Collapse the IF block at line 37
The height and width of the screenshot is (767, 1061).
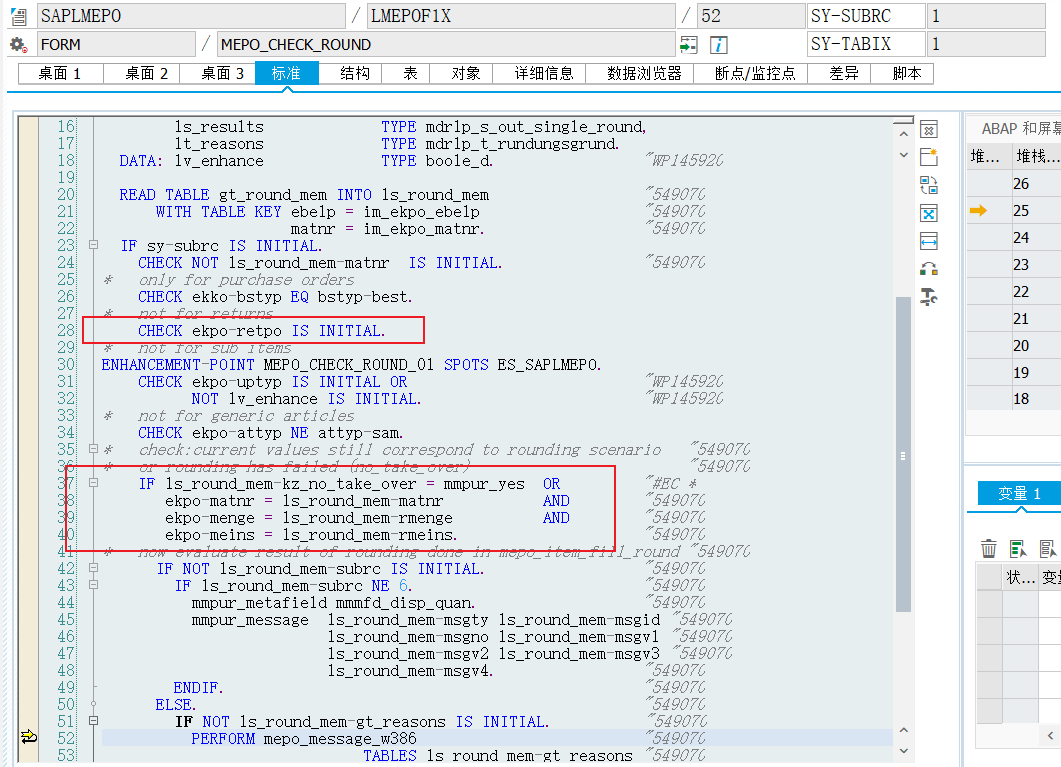(93, 483)
